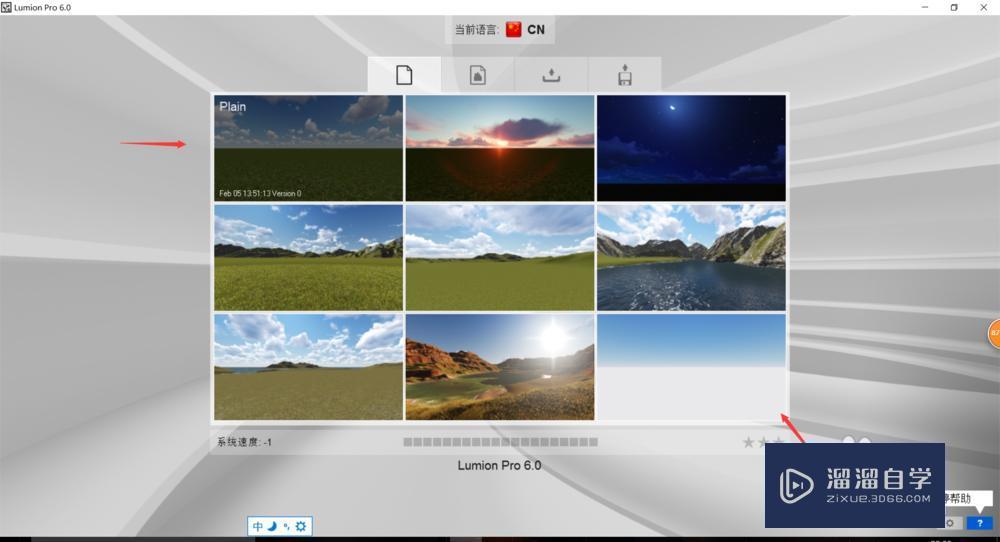Pick the flat island with sea scene thumbnail
This screenshot has height=542, width=1000.
(x=309, y=367)
